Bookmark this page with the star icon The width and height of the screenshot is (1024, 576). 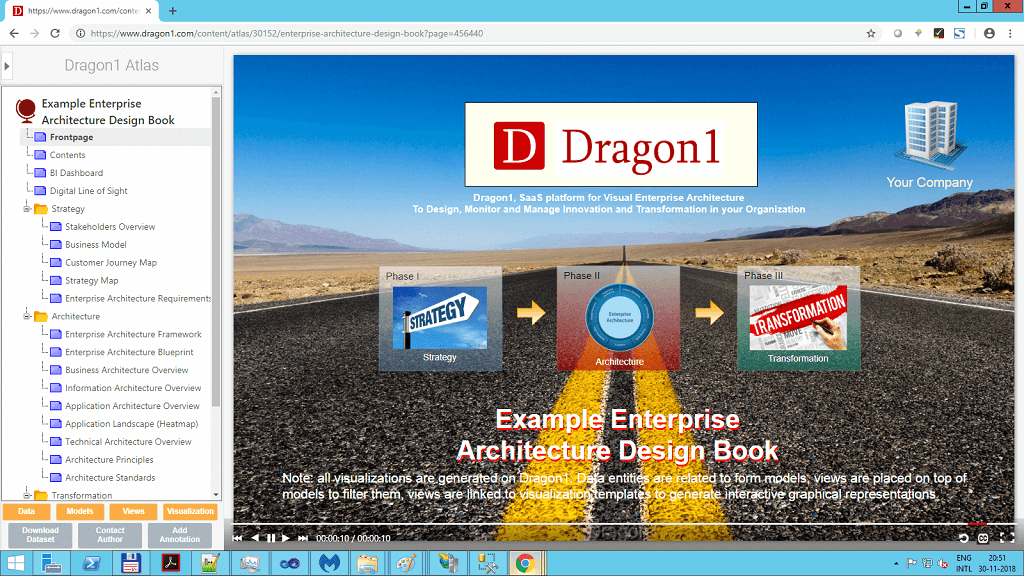(871, 33)
